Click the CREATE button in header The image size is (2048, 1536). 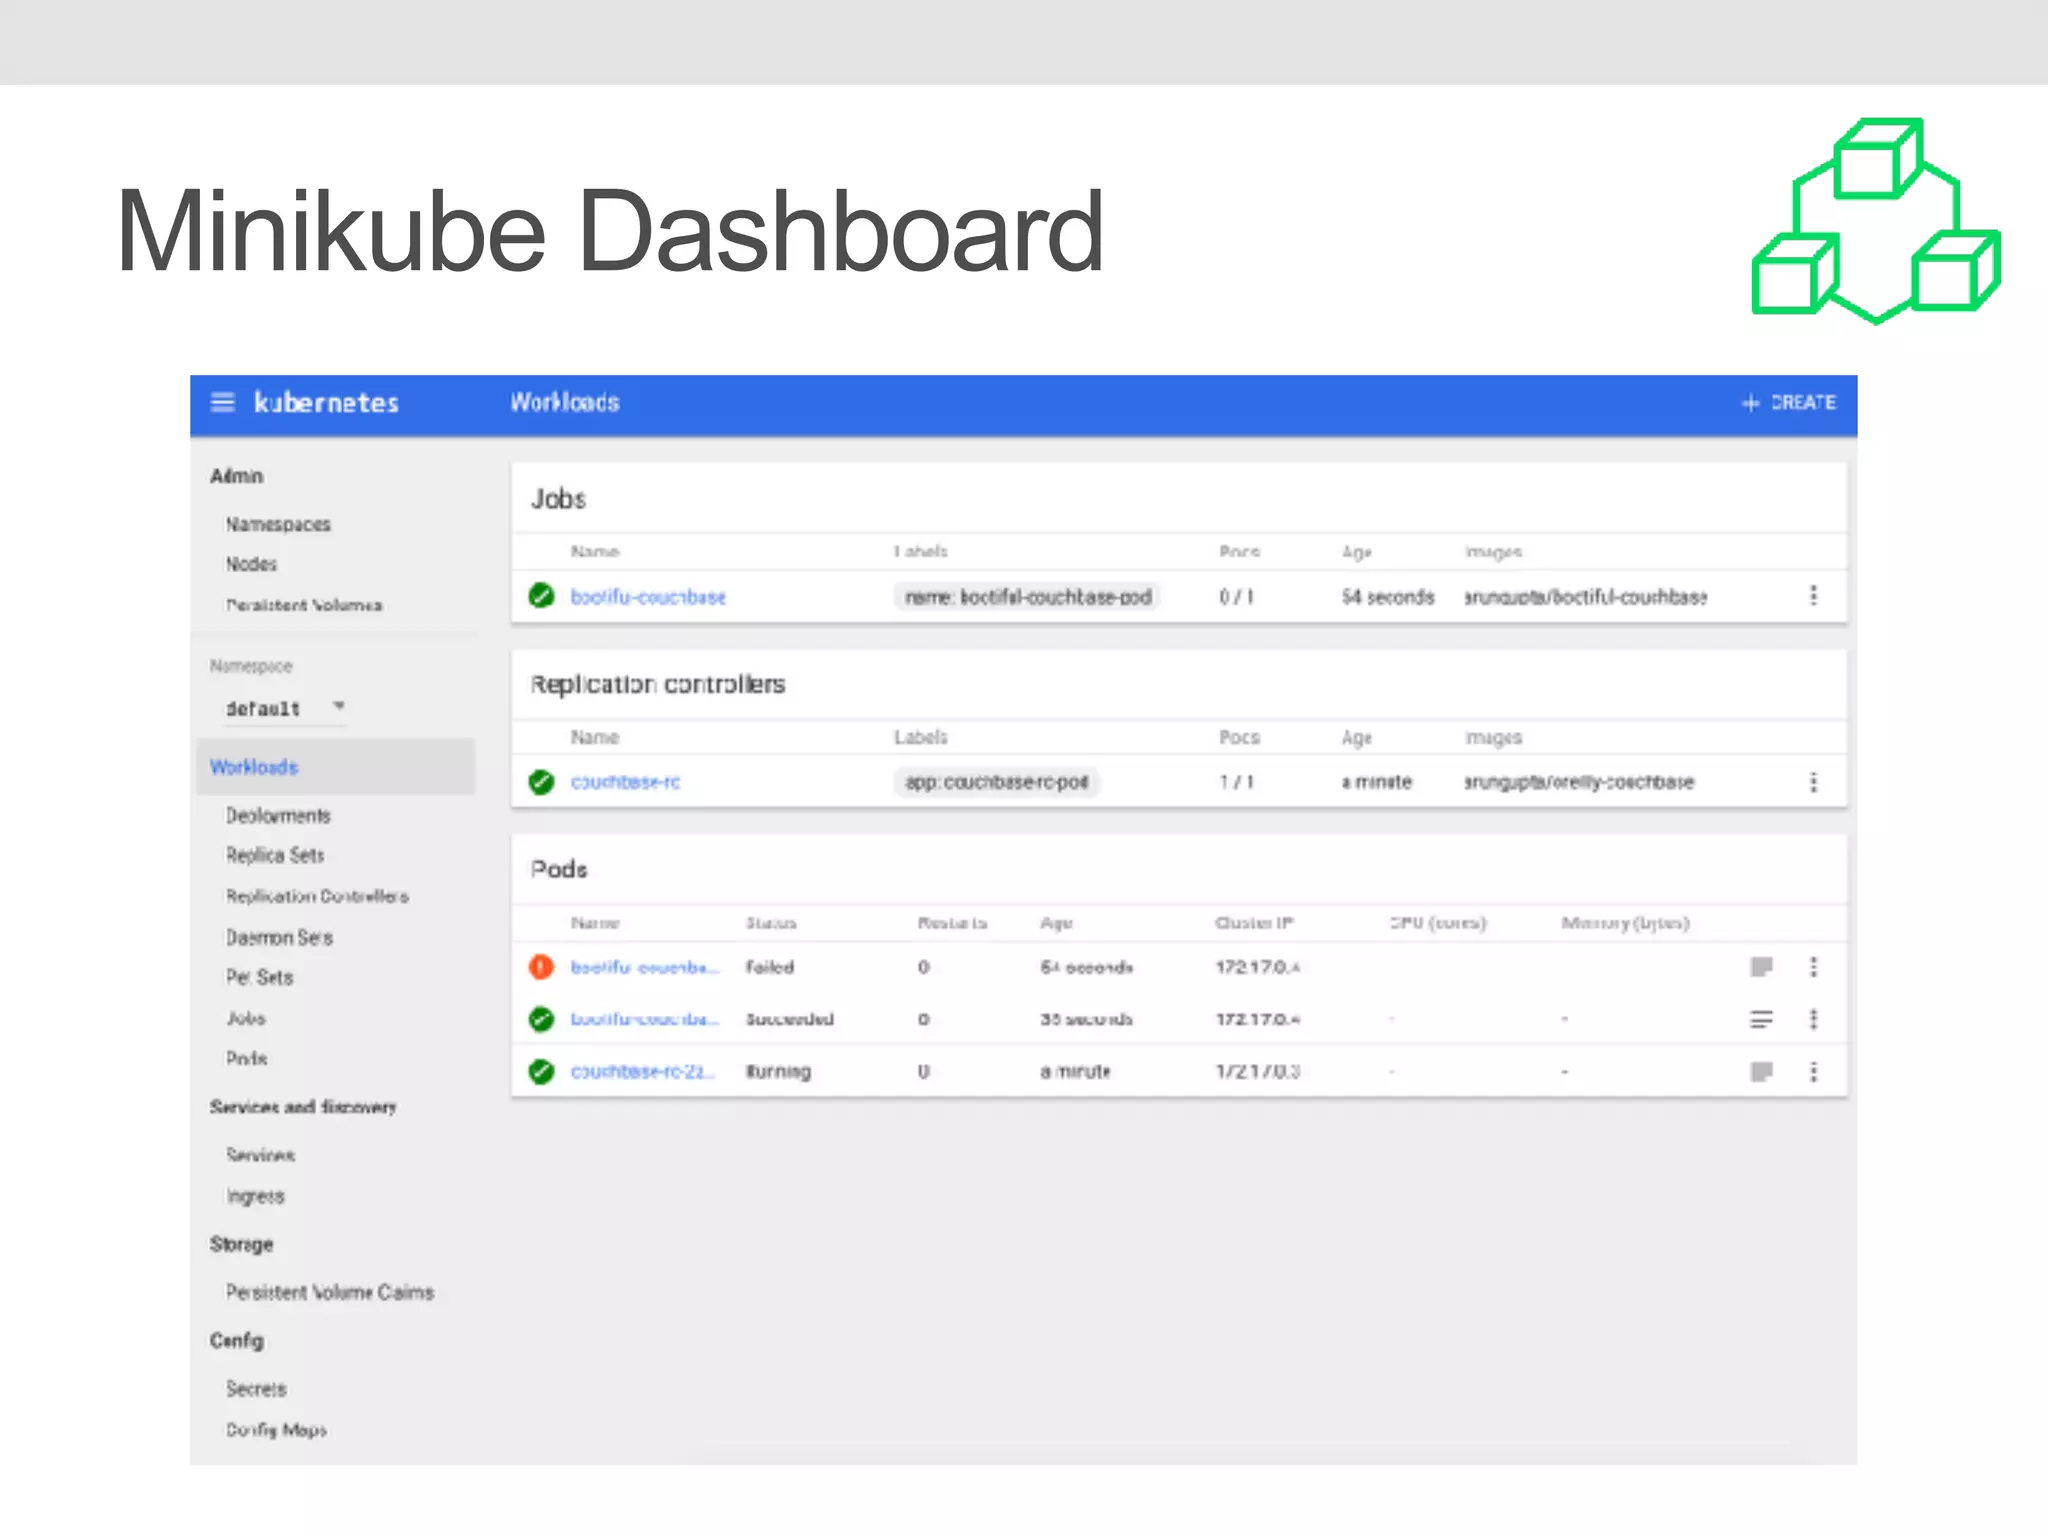1789,403
